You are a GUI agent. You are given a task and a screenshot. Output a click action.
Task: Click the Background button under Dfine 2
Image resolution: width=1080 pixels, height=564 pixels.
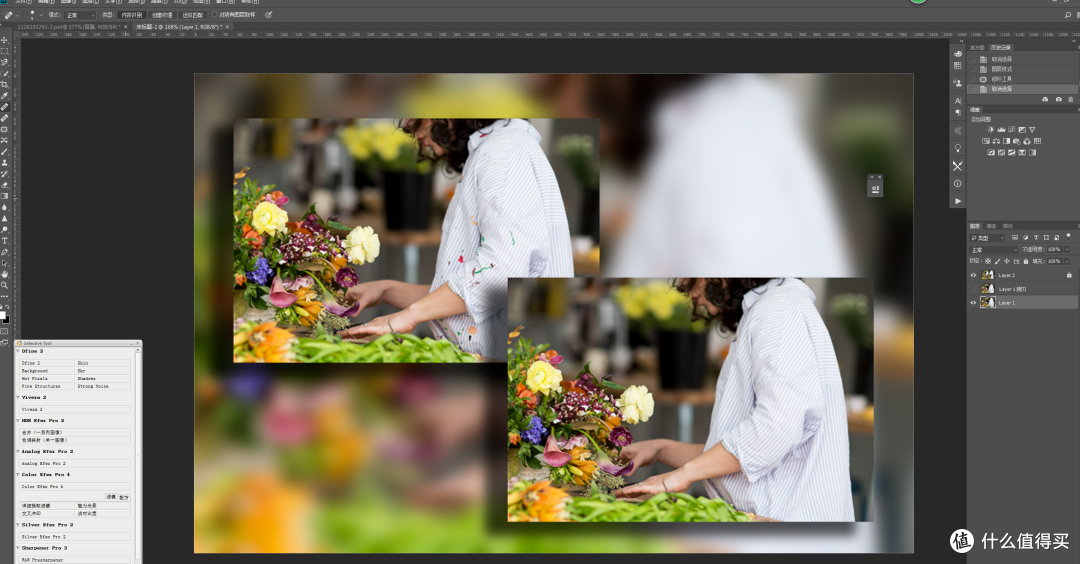(45, 370)
